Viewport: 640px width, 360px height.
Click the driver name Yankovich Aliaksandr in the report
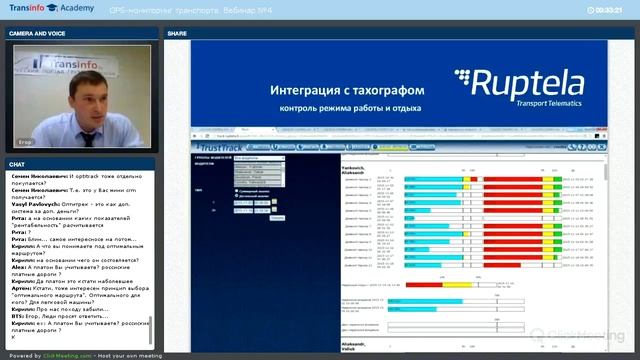coord(353,170)
